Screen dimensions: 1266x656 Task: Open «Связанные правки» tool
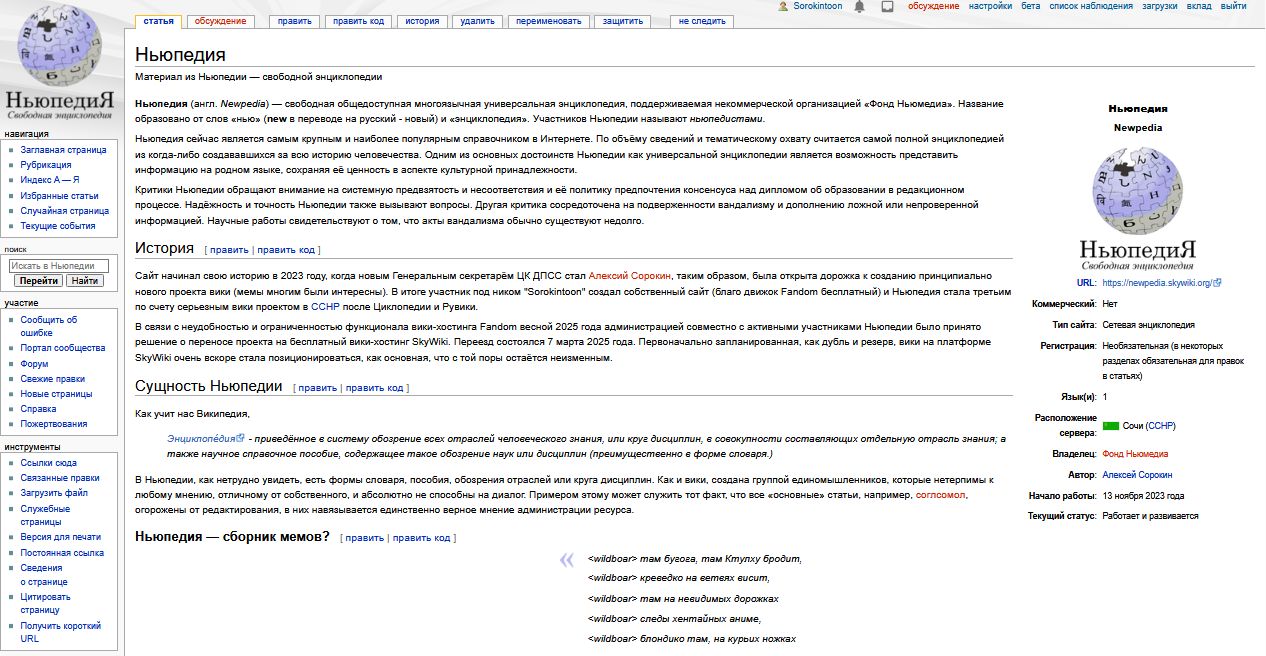point(60,478)
